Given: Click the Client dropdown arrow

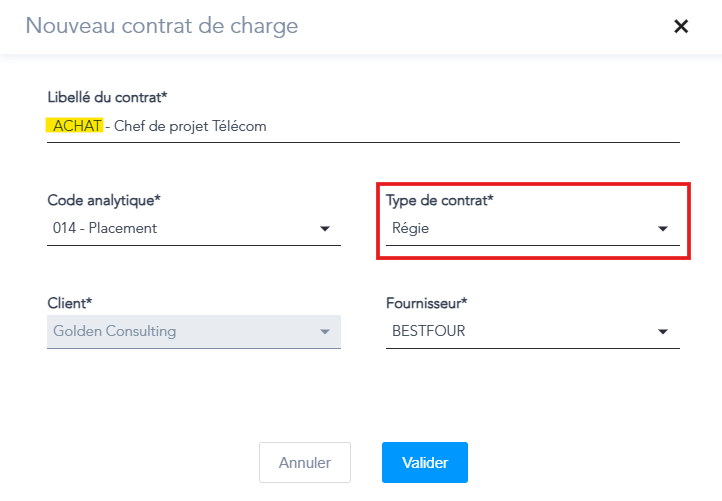Looking at the screenshot, I should pos(324,332).
